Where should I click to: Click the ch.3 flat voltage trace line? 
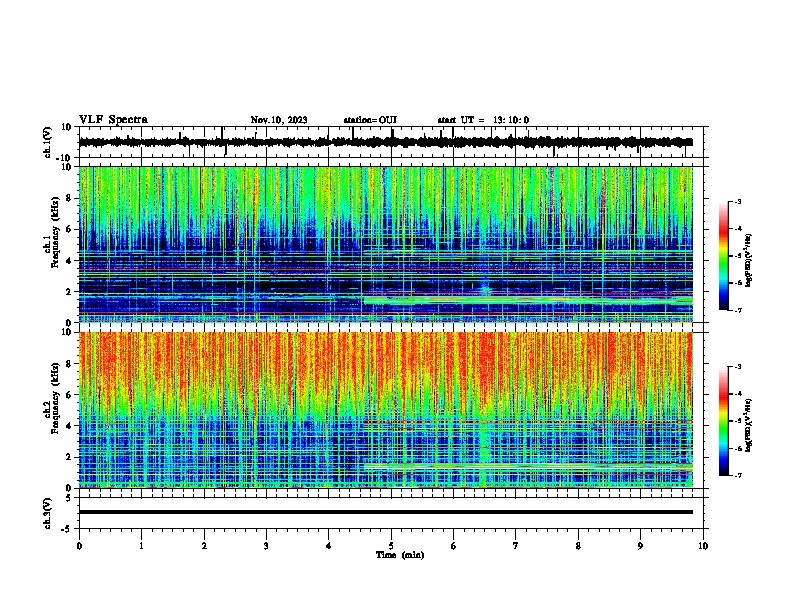385,512
